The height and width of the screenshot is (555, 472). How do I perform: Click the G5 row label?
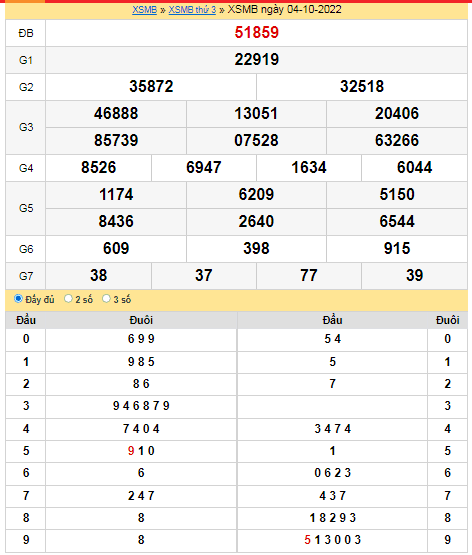[x=26, y=208]
